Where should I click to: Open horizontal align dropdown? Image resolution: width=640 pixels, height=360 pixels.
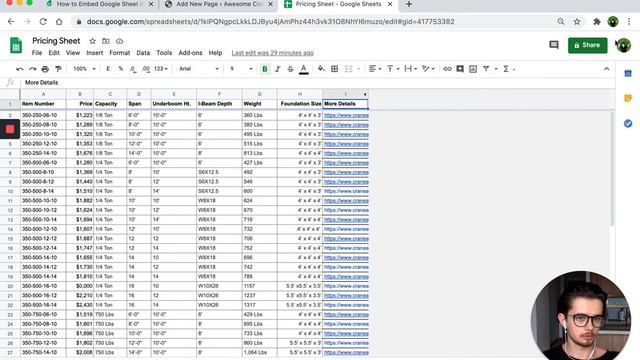coord(375,69)
